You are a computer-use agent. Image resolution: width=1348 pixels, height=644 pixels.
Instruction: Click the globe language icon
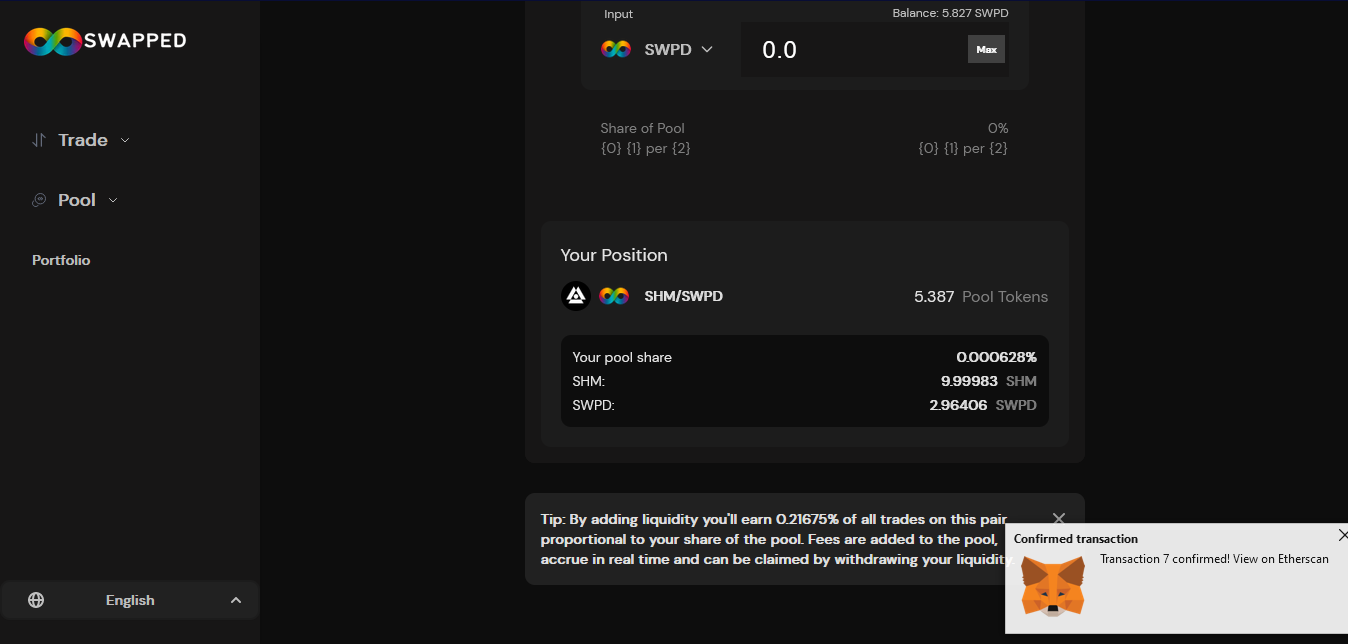[36, 600]
